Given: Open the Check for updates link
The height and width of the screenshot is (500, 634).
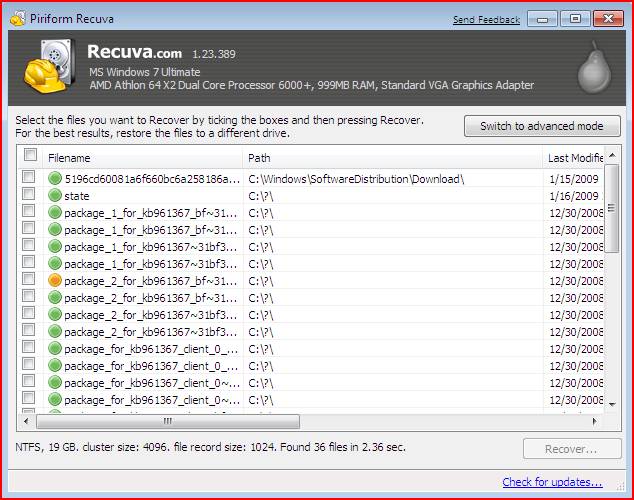Looking at the screenshot, I should point(552,482).
